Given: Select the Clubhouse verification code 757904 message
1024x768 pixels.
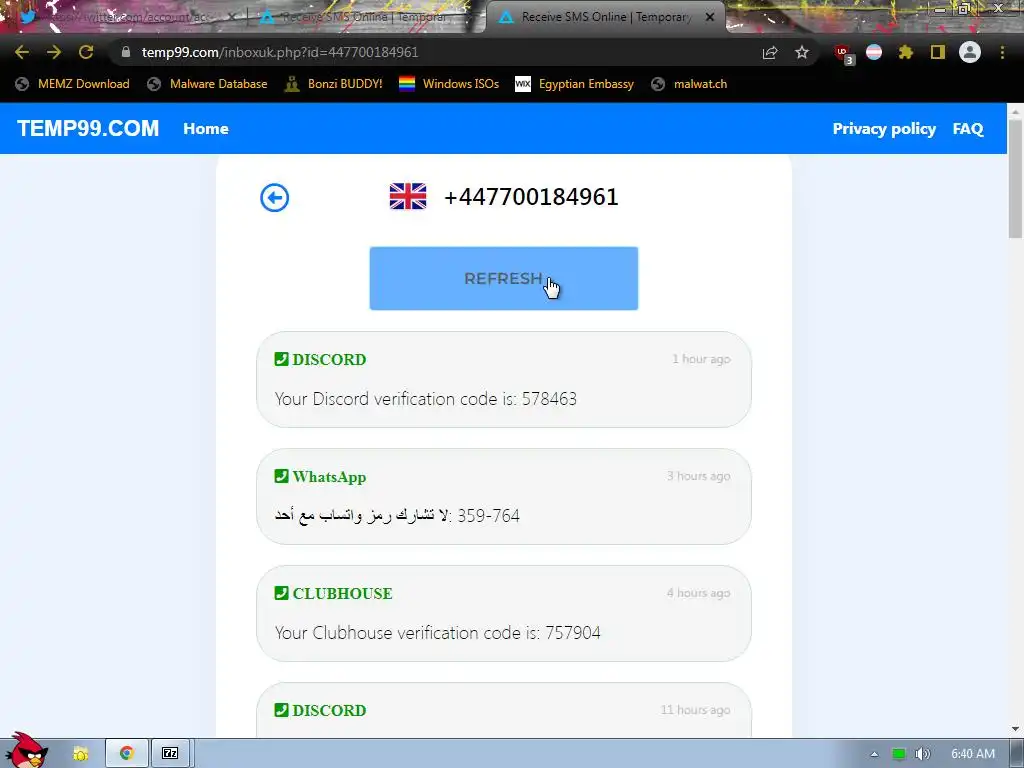Looking at the screenshot, I should (438, 632).
